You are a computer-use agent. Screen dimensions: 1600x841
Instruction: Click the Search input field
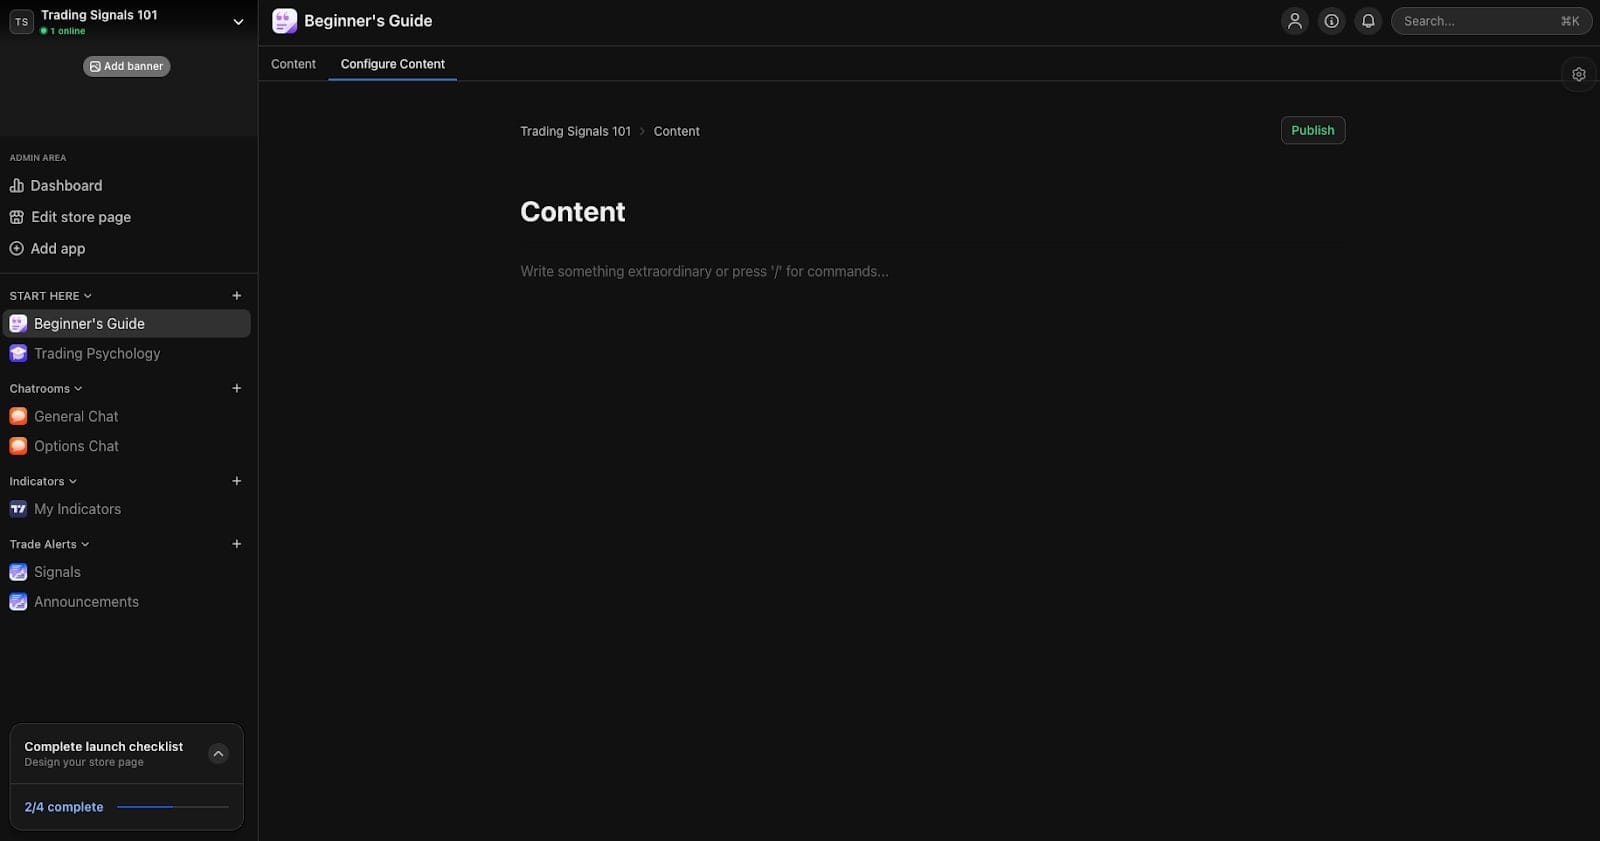[x=1480, y=21]
